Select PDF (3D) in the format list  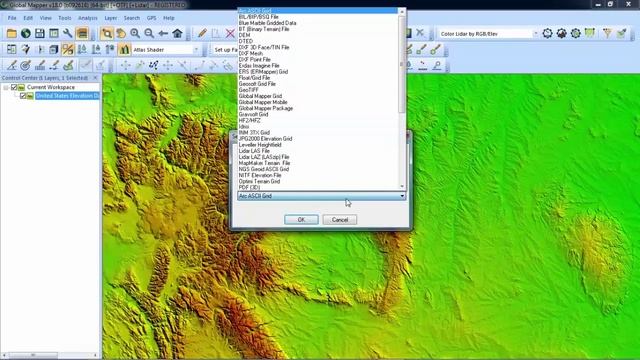(x=249, y=187)
